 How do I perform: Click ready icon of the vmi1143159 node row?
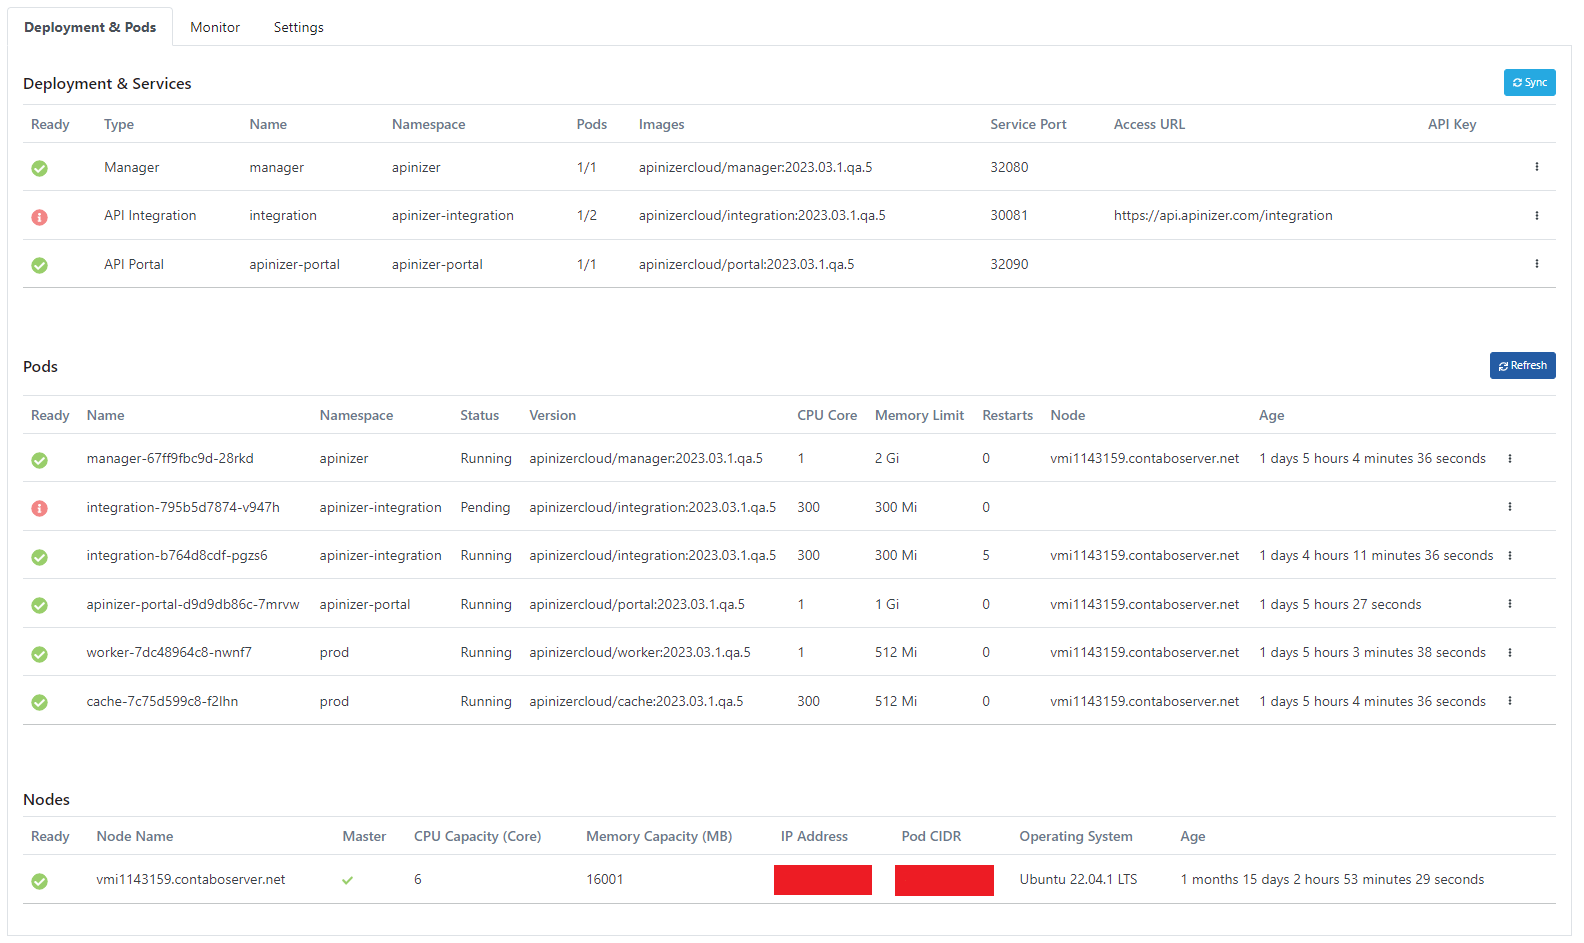click(39, 881)
